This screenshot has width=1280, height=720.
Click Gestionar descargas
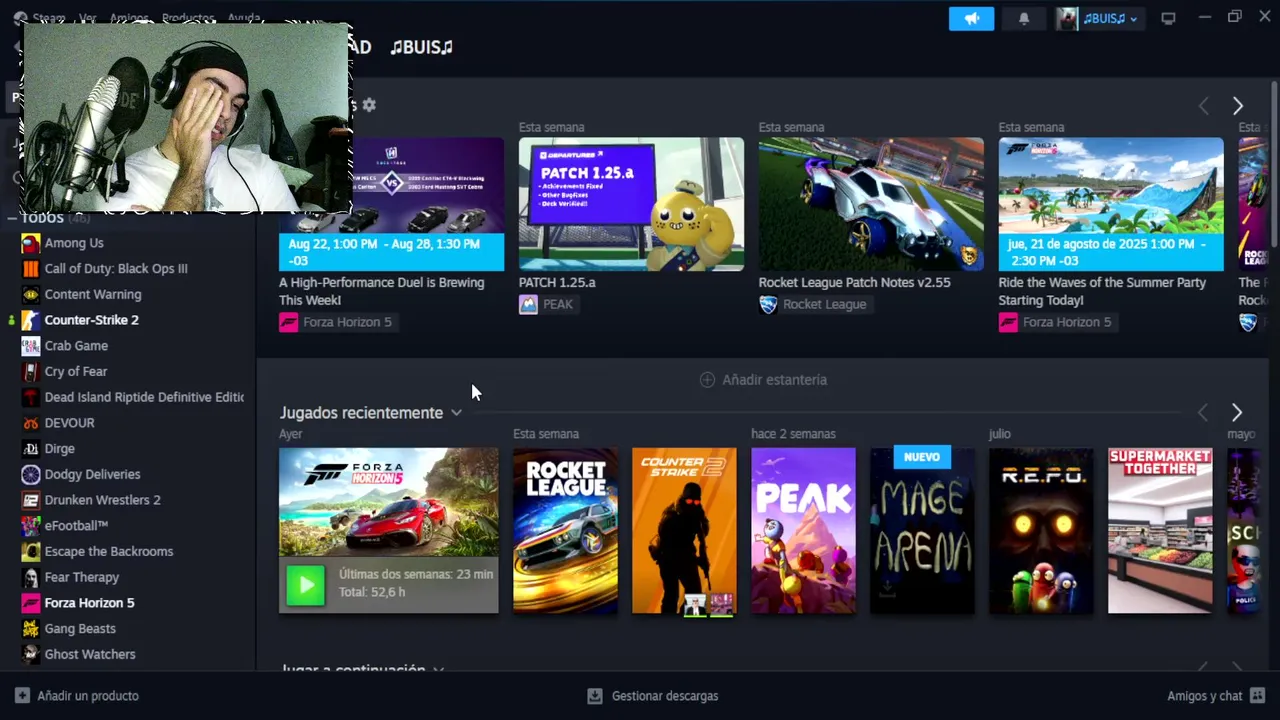pos(665,695)
